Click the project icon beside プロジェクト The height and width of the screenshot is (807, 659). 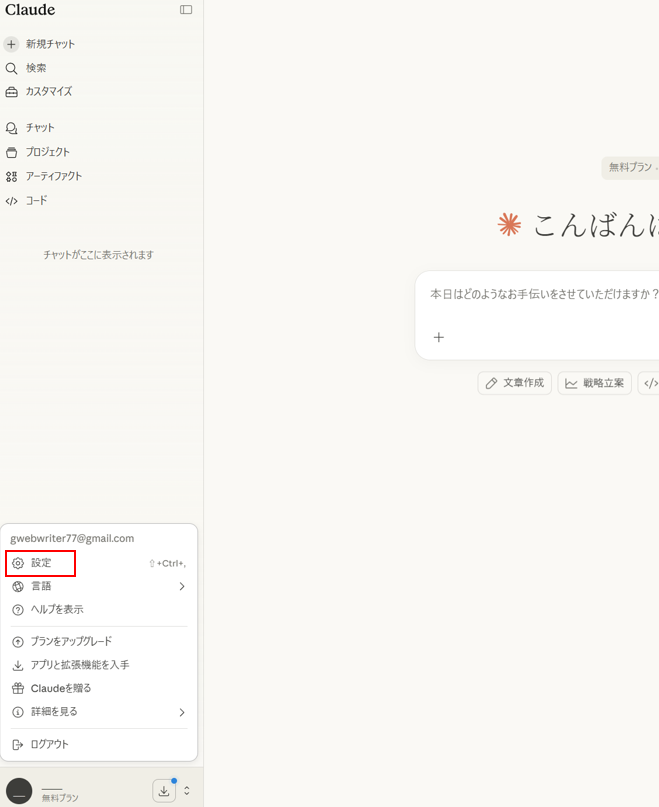pyautogui.click(x=11, y=152)
